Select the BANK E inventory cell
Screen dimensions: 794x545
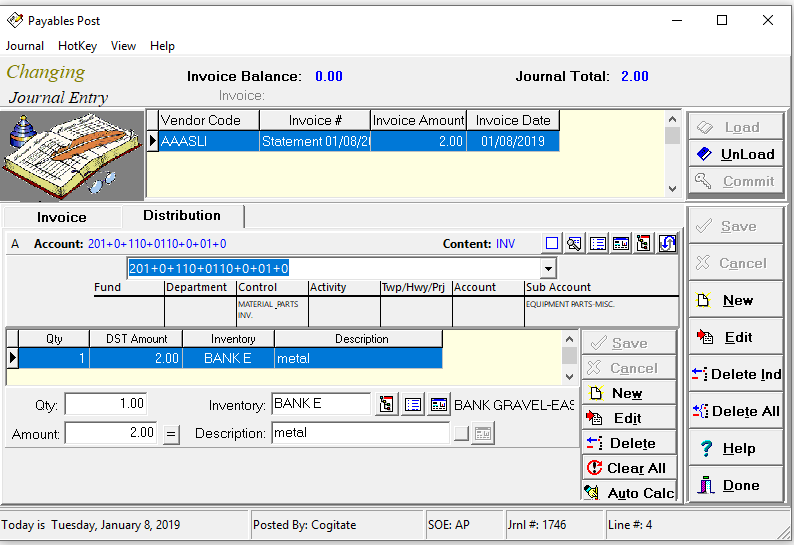coord(228,358)
